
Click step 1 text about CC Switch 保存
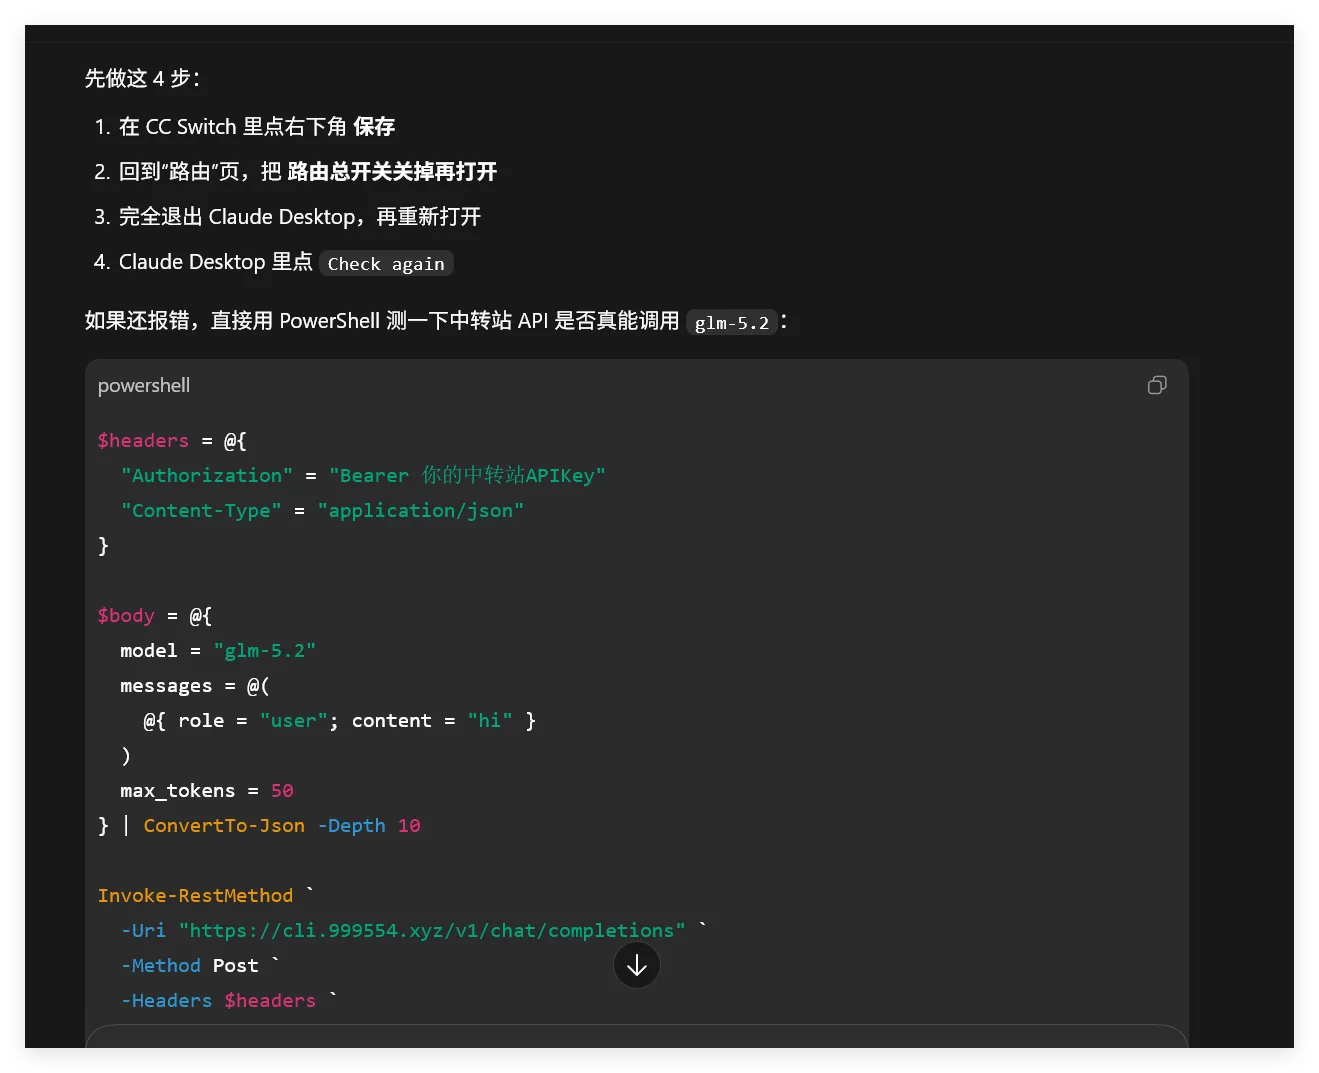(x=257, y=126)
